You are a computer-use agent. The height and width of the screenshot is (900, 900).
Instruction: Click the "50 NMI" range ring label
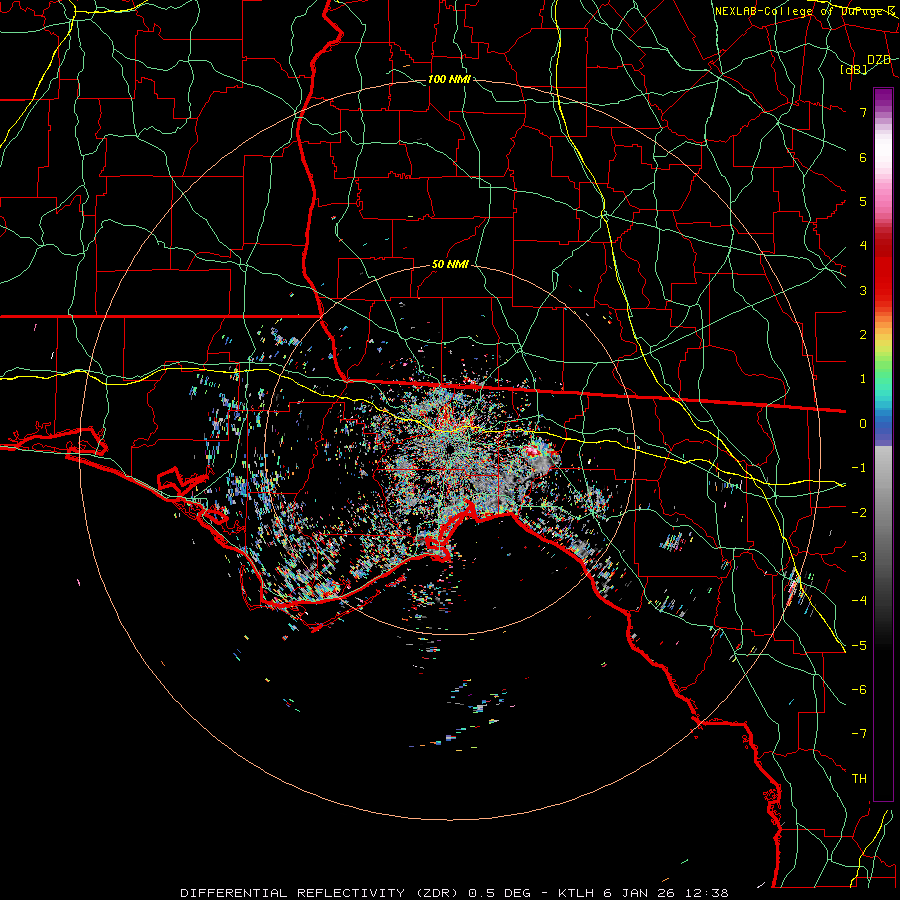[450, 265]
